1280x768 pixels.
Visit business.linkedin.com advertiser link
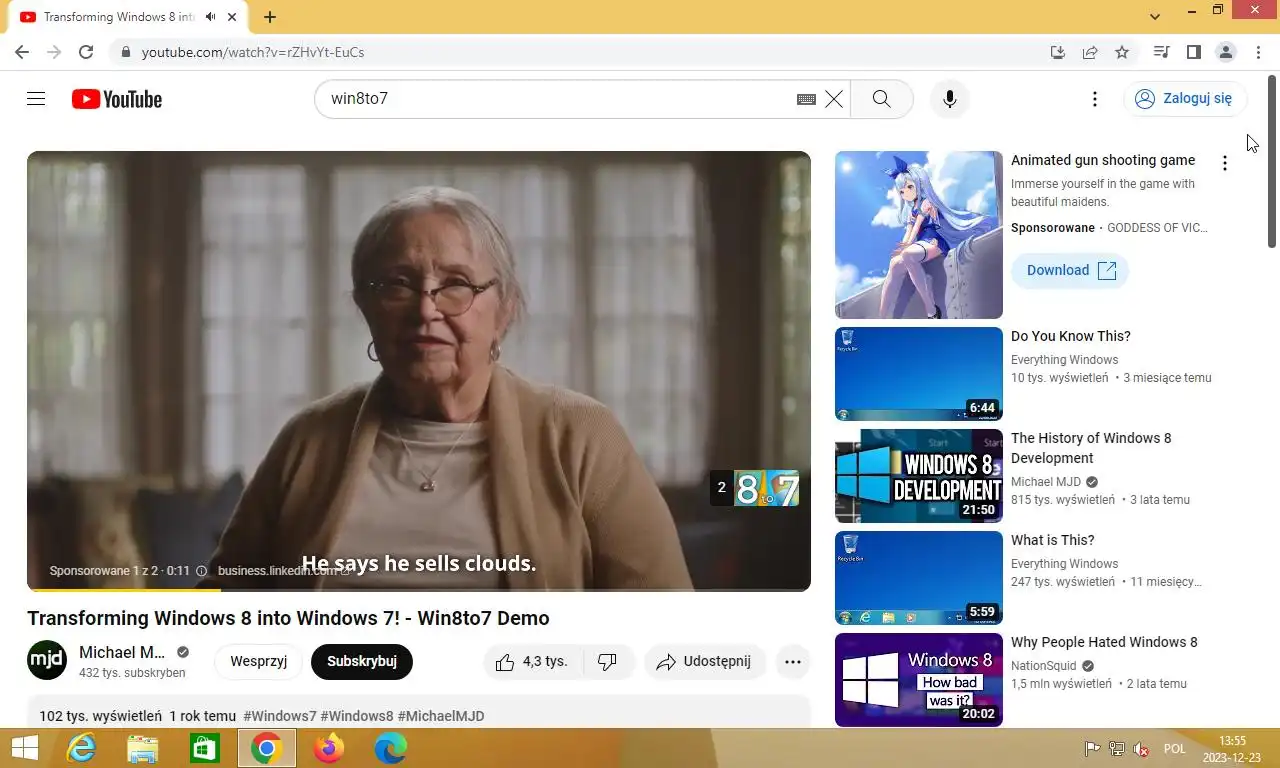pos(283,570)
